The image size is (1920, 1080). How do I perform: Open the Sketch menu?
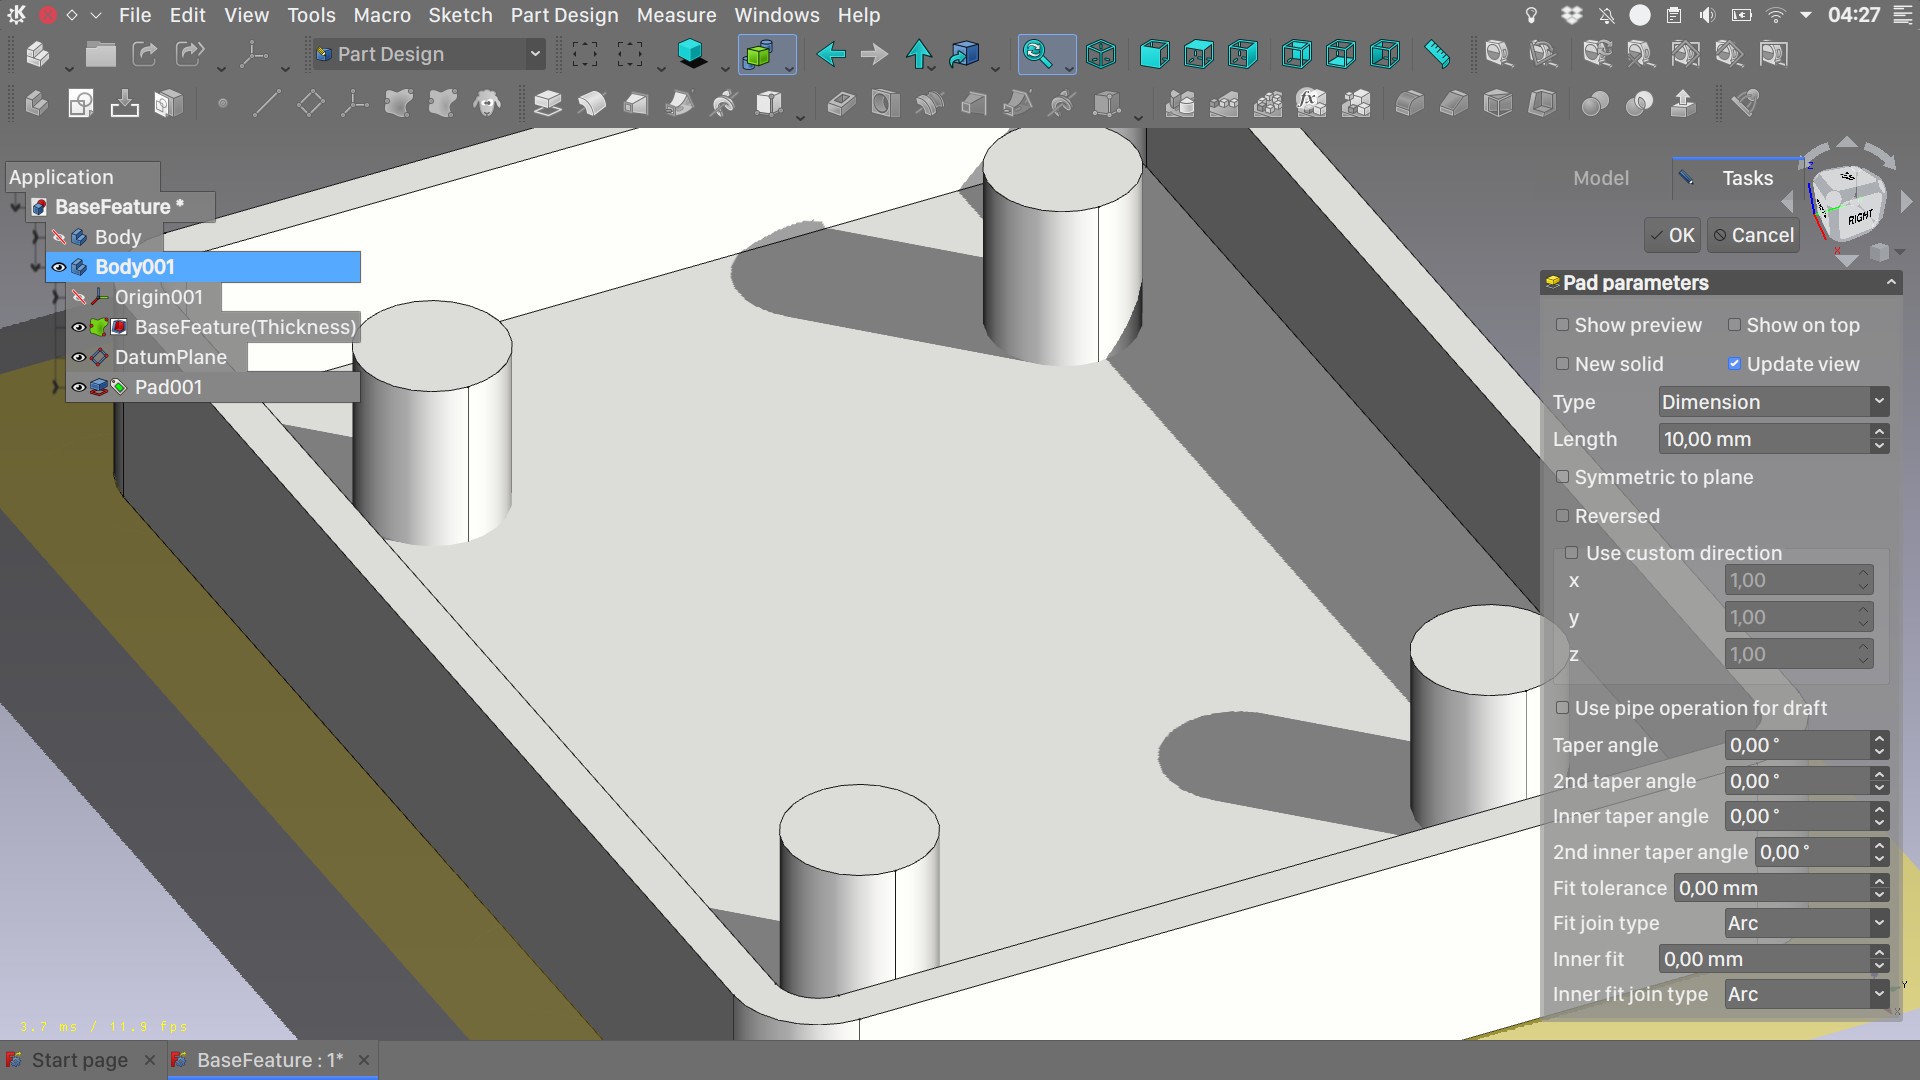460,15
